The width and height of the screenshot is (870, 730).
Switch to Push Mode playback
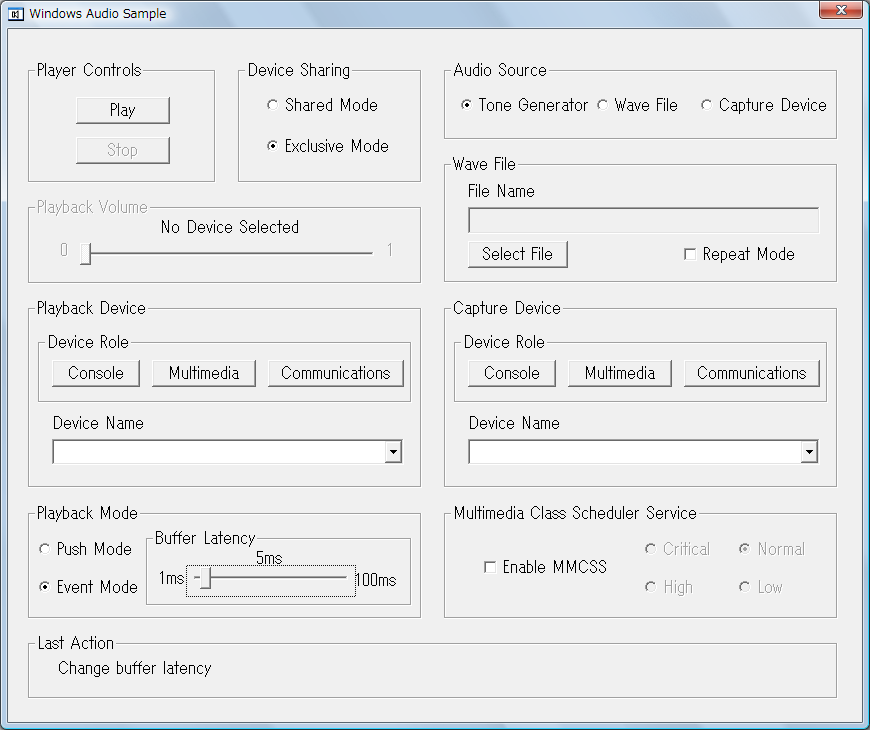[44, 549]
